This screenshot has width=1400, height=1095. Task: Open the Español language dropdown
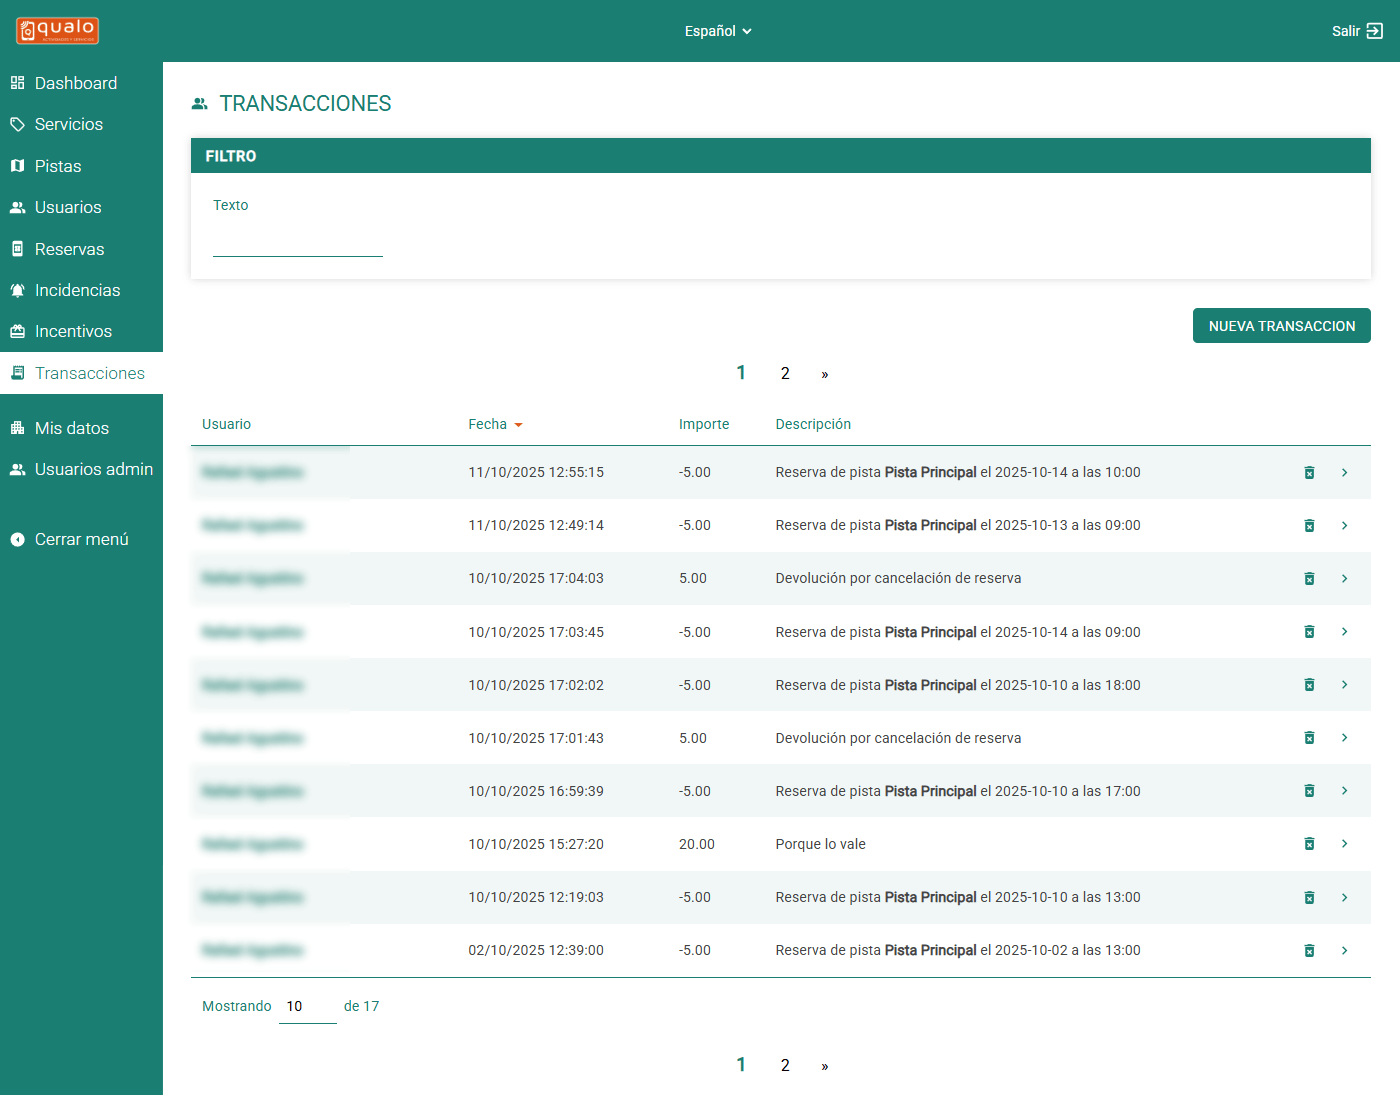click(x=717, y=31)
